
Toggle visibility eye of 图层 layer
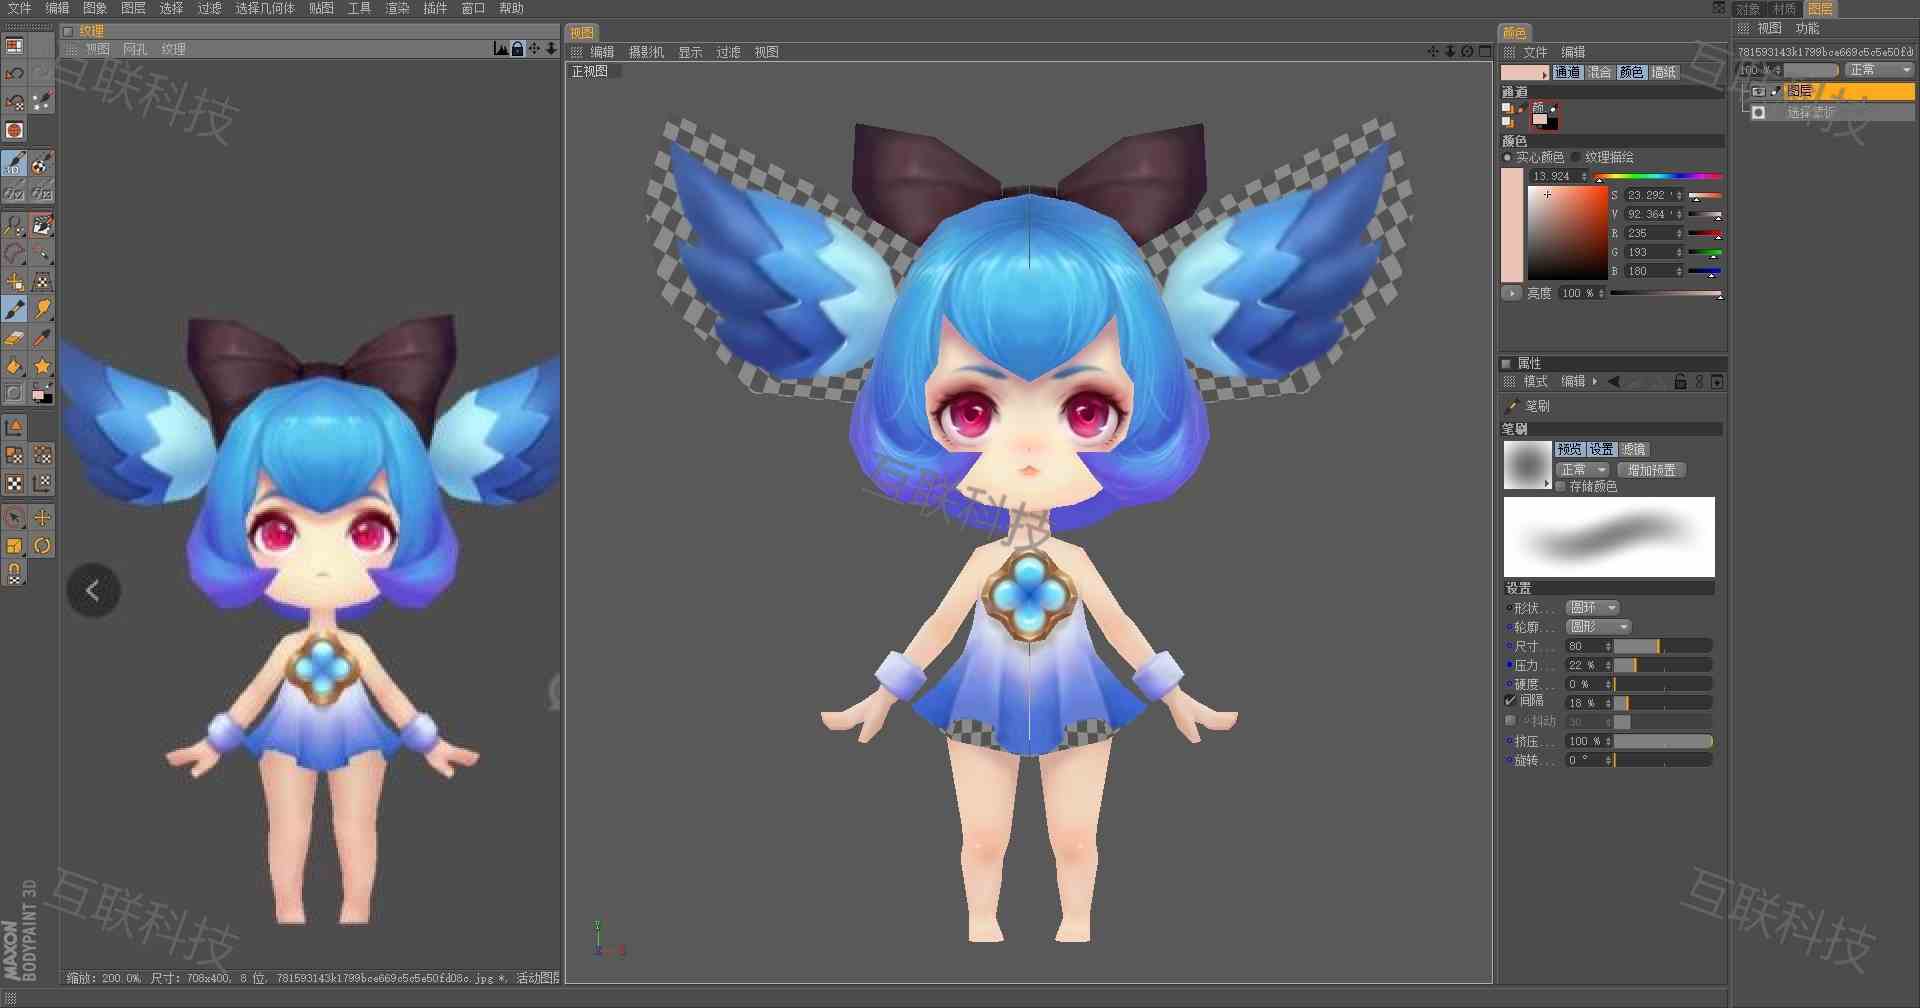[1759, 91]
